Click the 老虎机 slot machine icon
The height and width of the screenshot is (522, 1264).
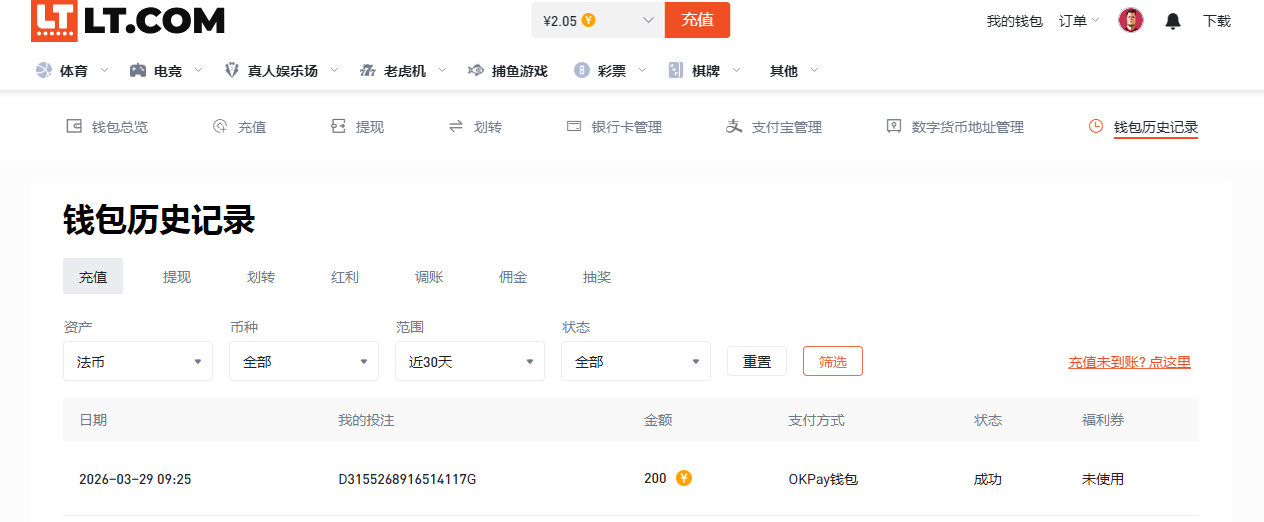point(368,71)
